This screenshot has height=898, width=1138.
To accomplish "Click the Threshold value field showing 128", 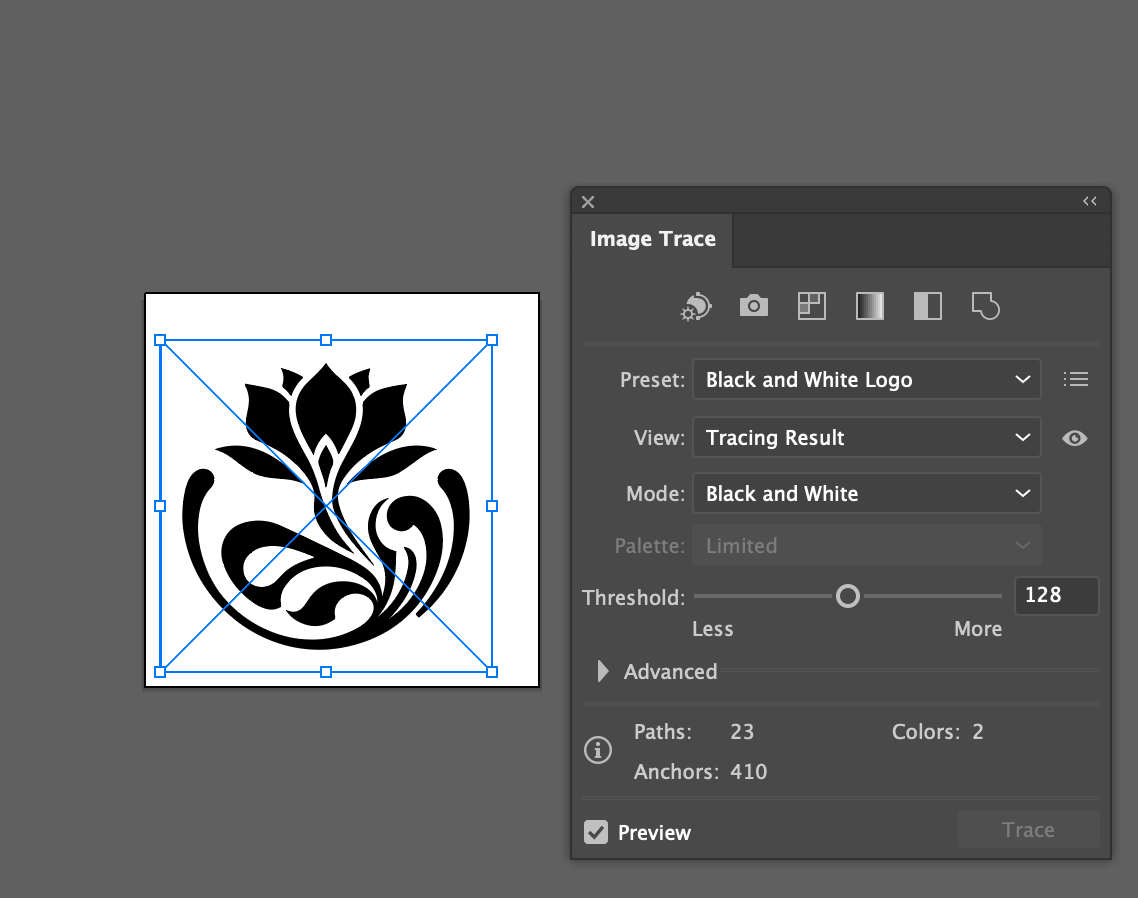I will [1056, 596].
